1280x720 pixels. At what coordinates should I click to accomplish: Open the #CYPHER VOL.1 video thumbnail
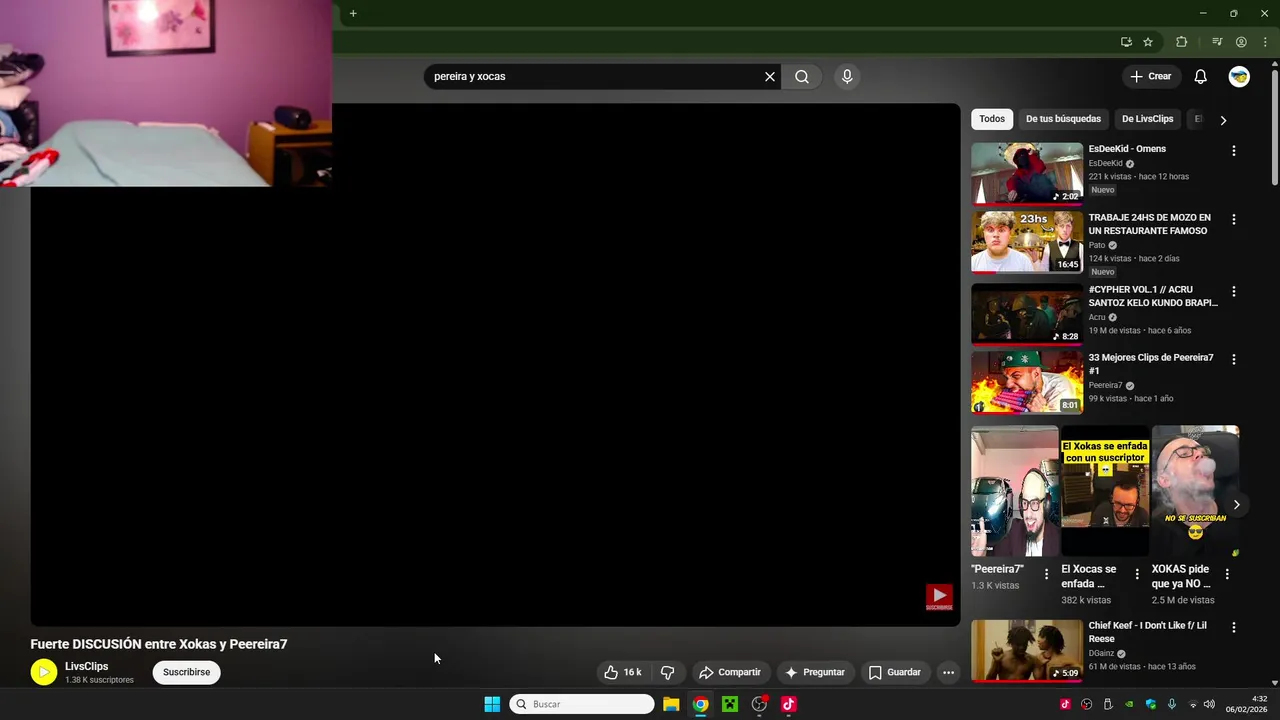pyautogui.click(x=1027, y=314)
